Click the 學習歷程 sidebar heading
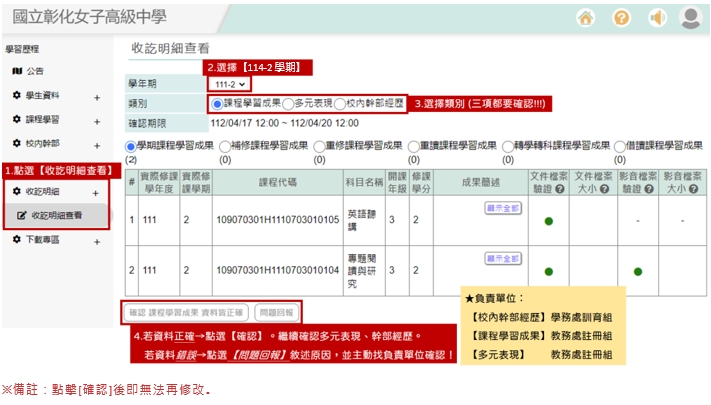 coord(22,49)
